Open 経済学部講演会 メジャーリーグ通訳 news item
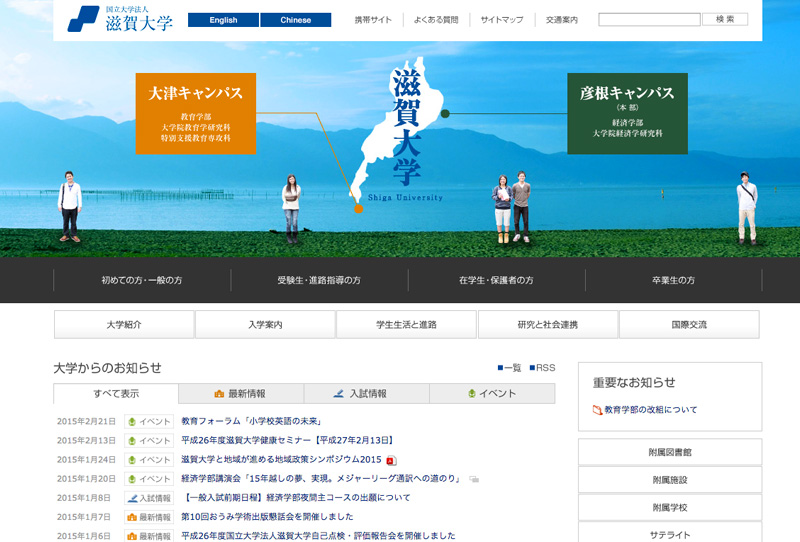This screenshot has height=542, width=800. coord(322,479)
